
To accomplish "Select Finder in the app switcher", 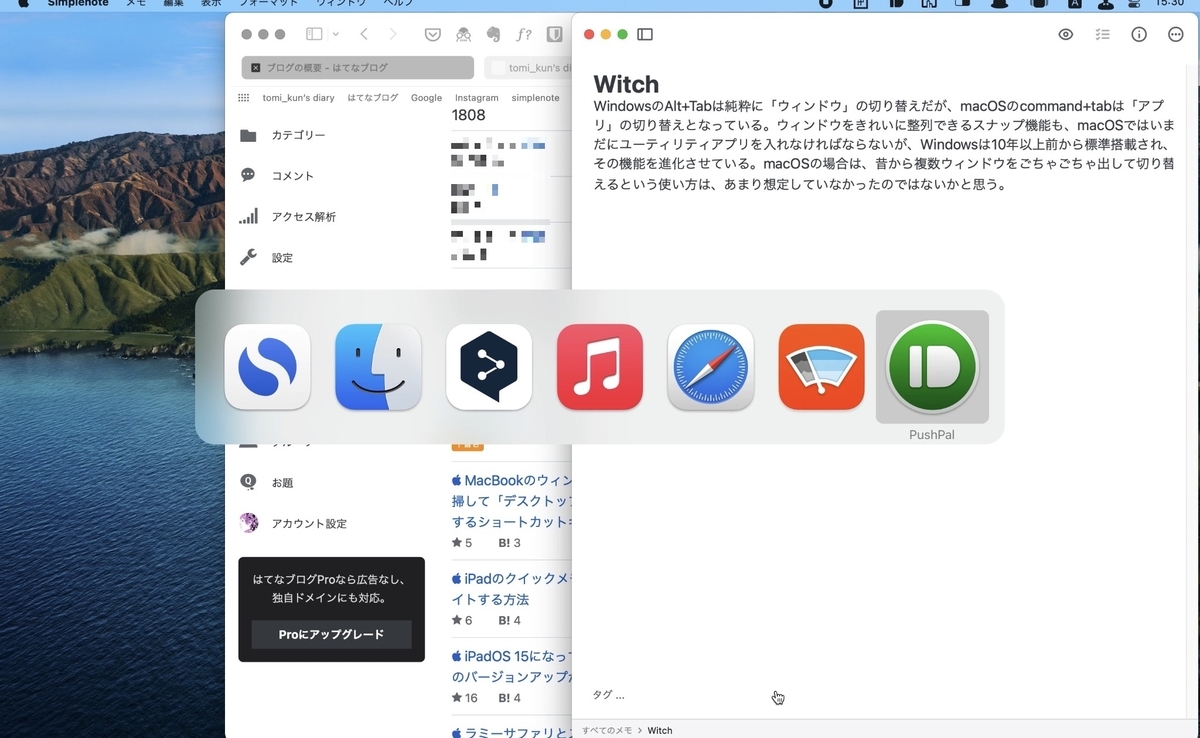I will [378, 367].
